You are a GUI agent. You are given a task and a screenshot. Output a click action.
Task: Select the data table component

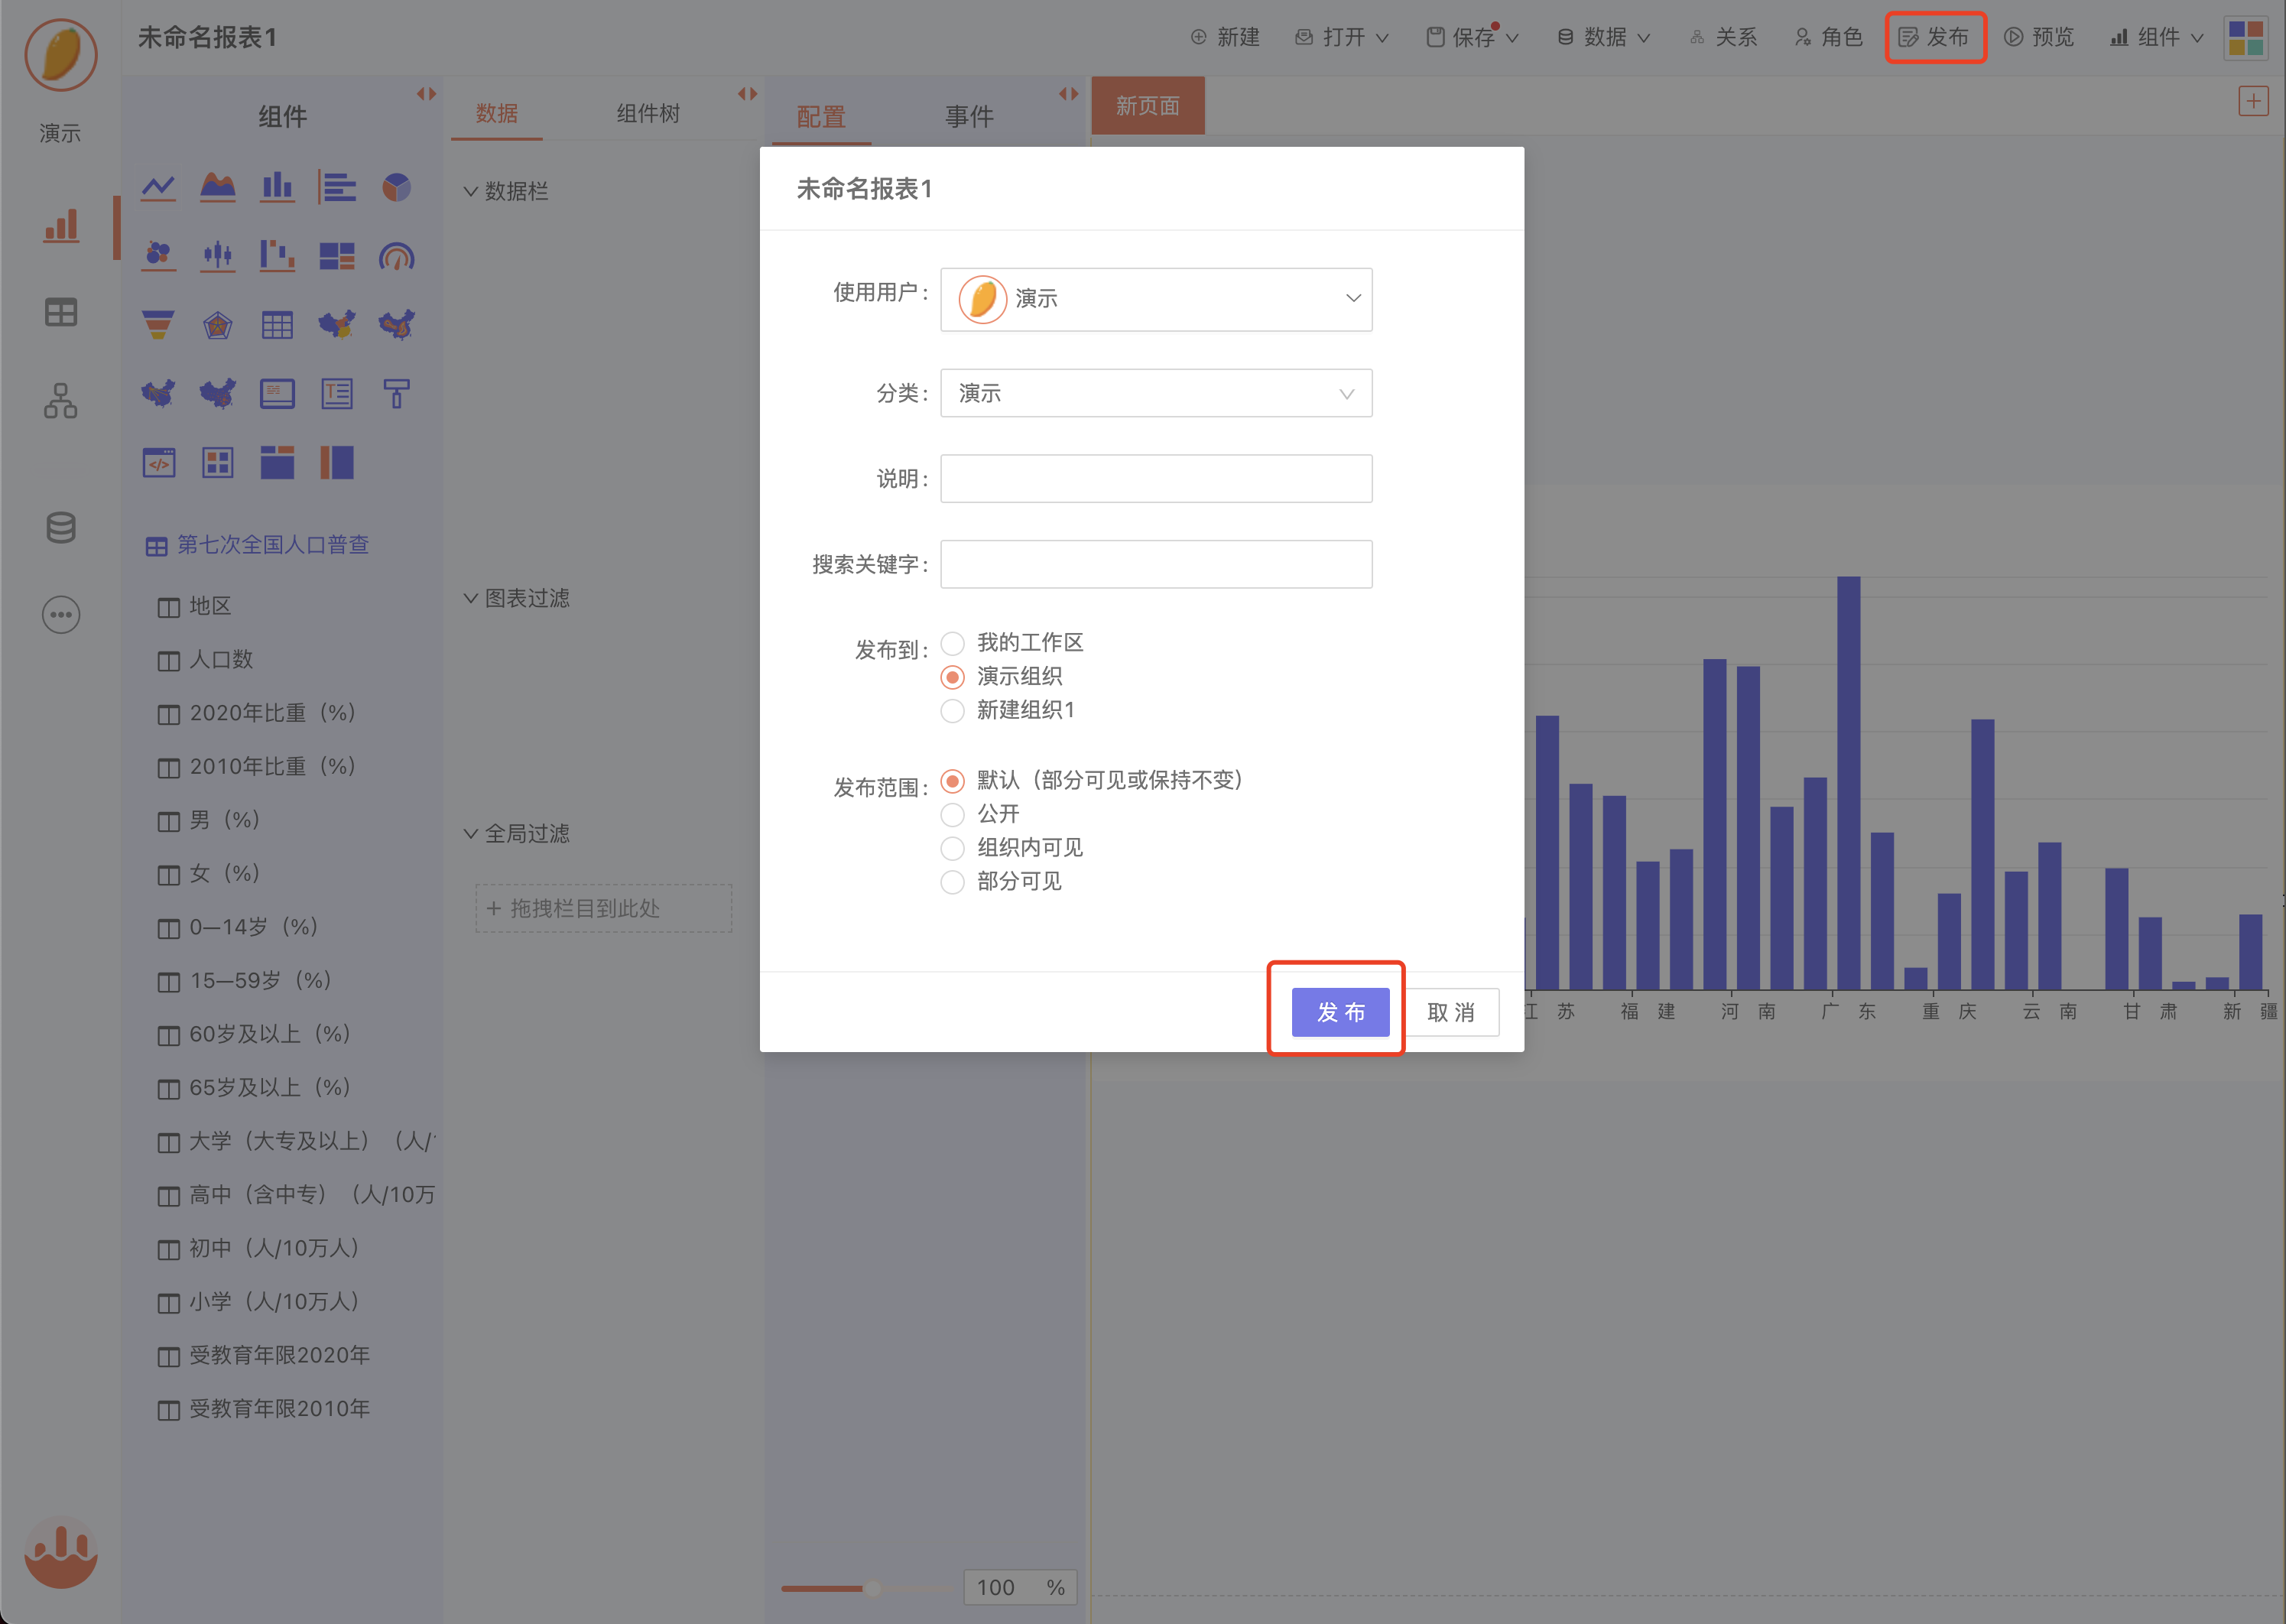click(277, 325)
